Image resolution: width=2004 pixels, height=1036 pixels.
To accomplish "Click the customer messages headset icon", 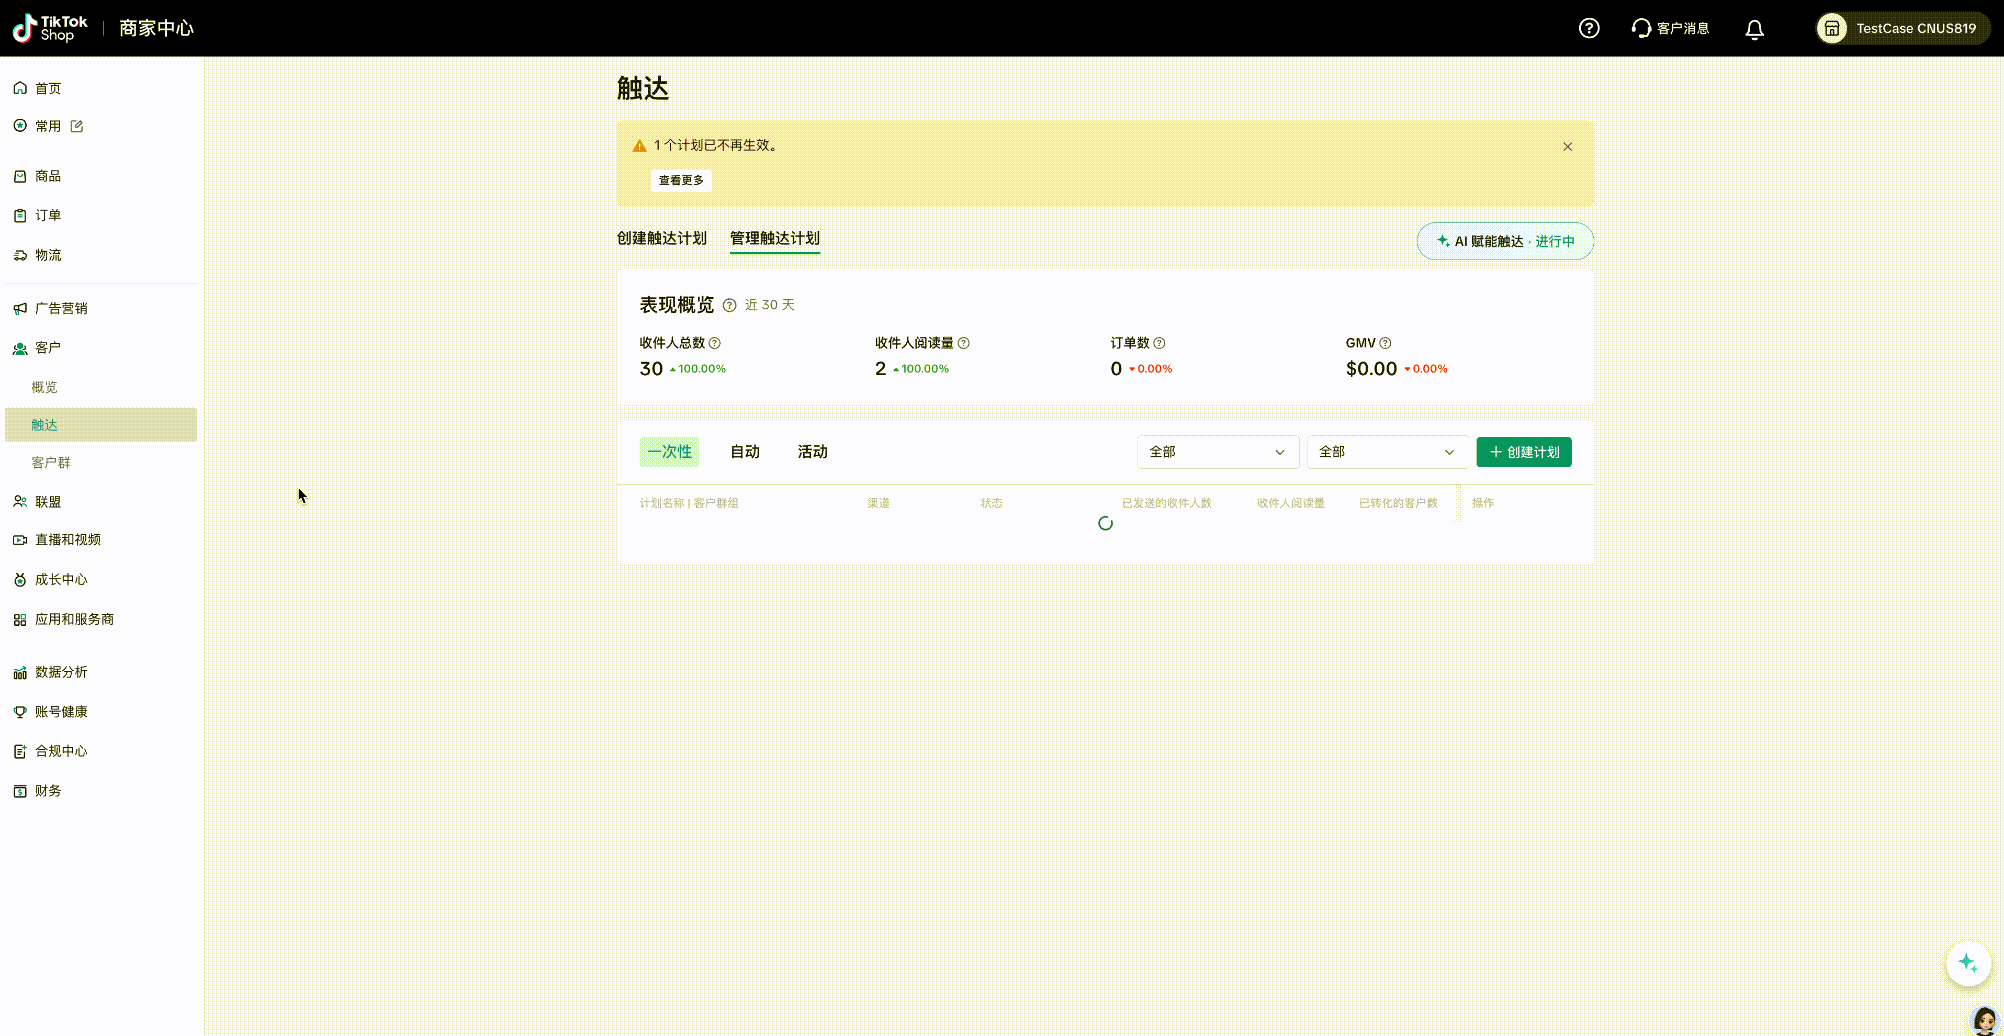I will coord(1641,28).
